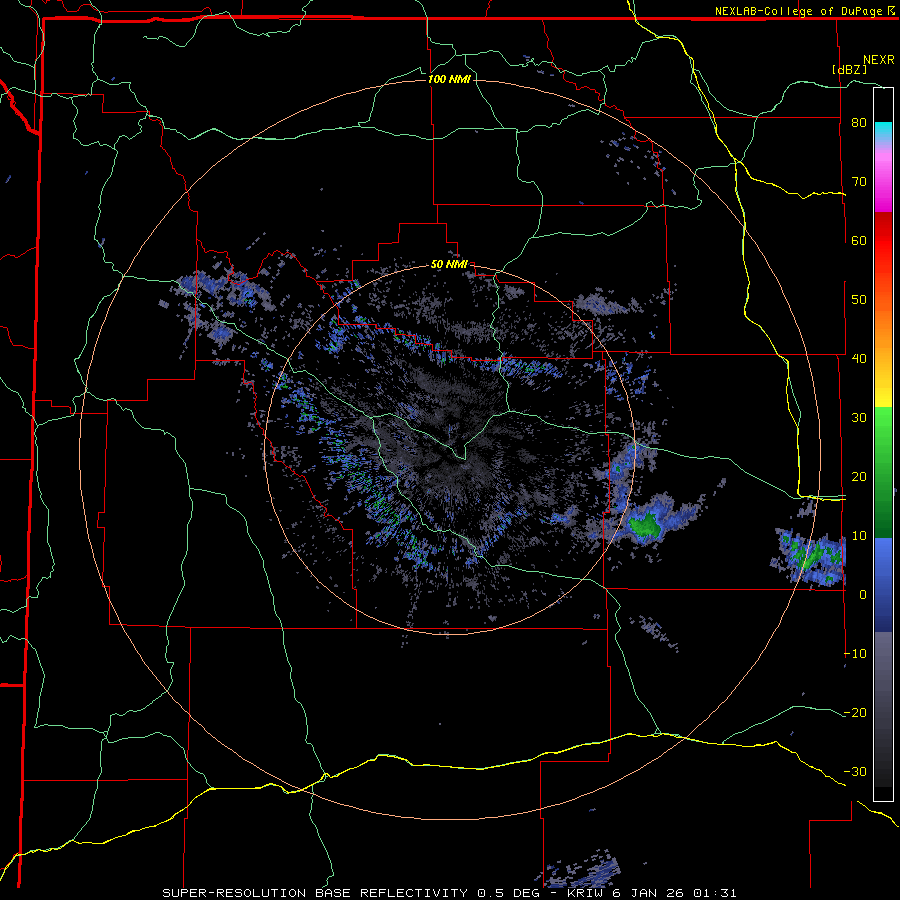Click the [dBZ] units label

pos(849,69)
